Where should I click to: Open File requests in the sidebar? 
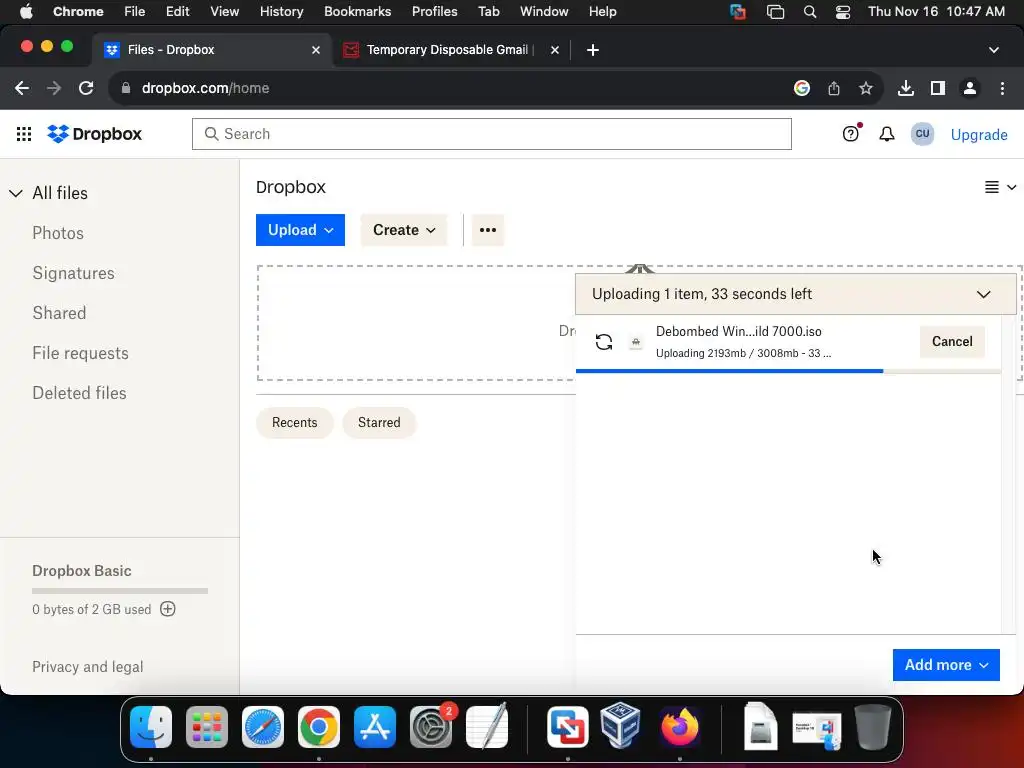click(x=80, y=353)
